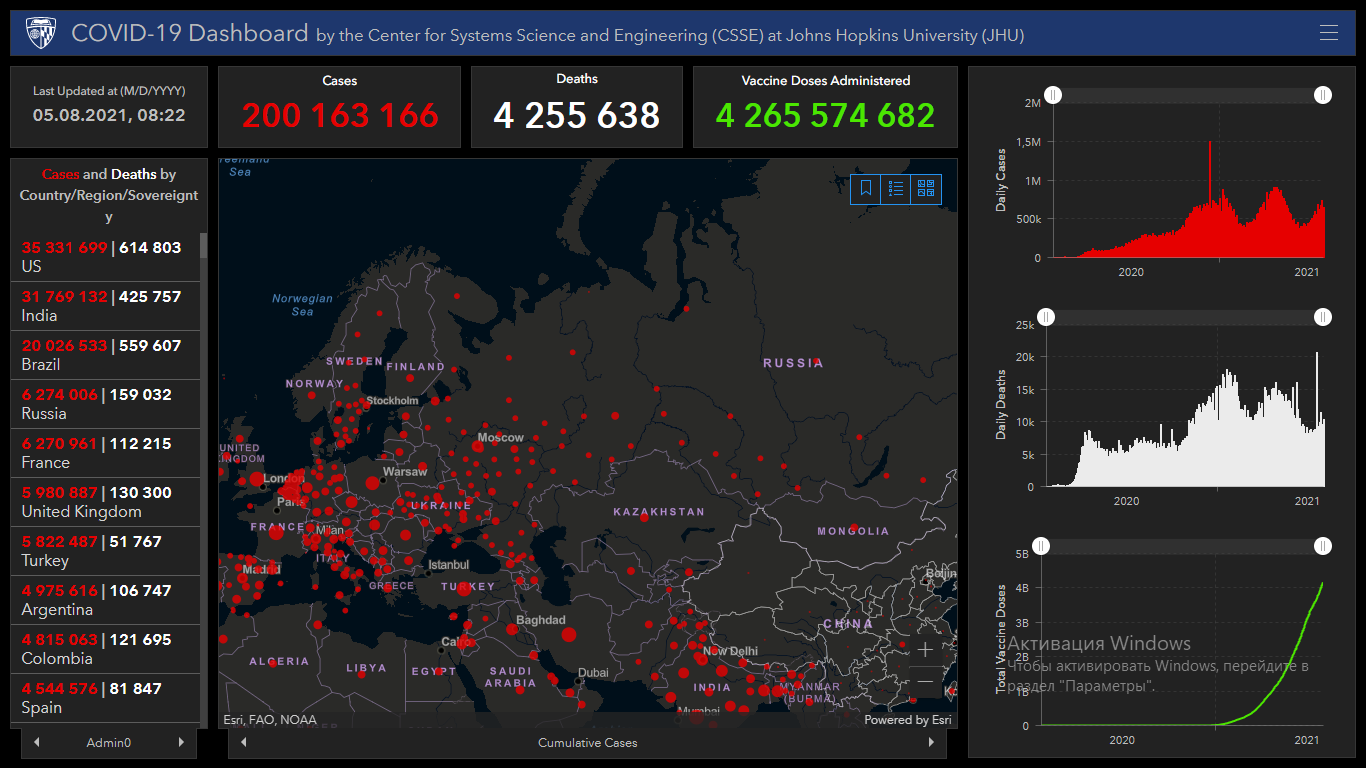Select the Cumulative Cases map tab
Image resolution: width=1366 pixels, height=768 pixels.
pos(587,743)
